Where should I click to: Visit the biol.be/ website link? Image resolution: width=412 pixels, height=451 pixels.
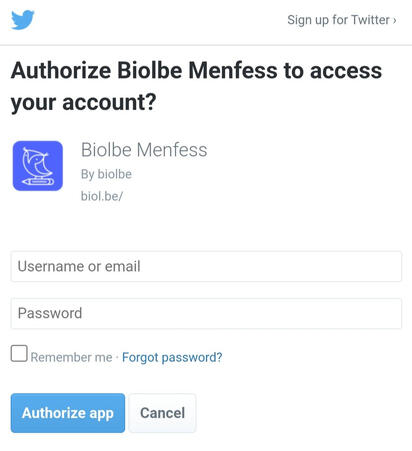tap(102, 196)
